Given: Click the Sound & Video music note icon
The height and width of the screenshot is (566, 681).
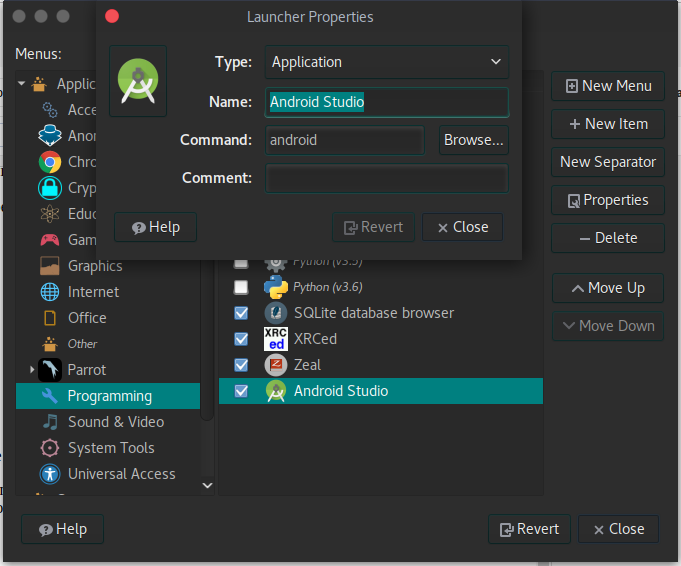Looking at the screenshot, I should tap(50, 422).
